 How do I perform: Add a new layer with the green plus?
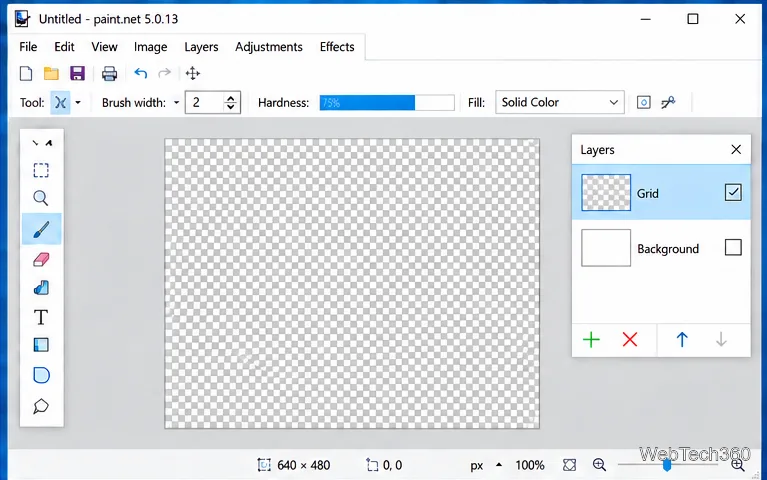point(591,340)
